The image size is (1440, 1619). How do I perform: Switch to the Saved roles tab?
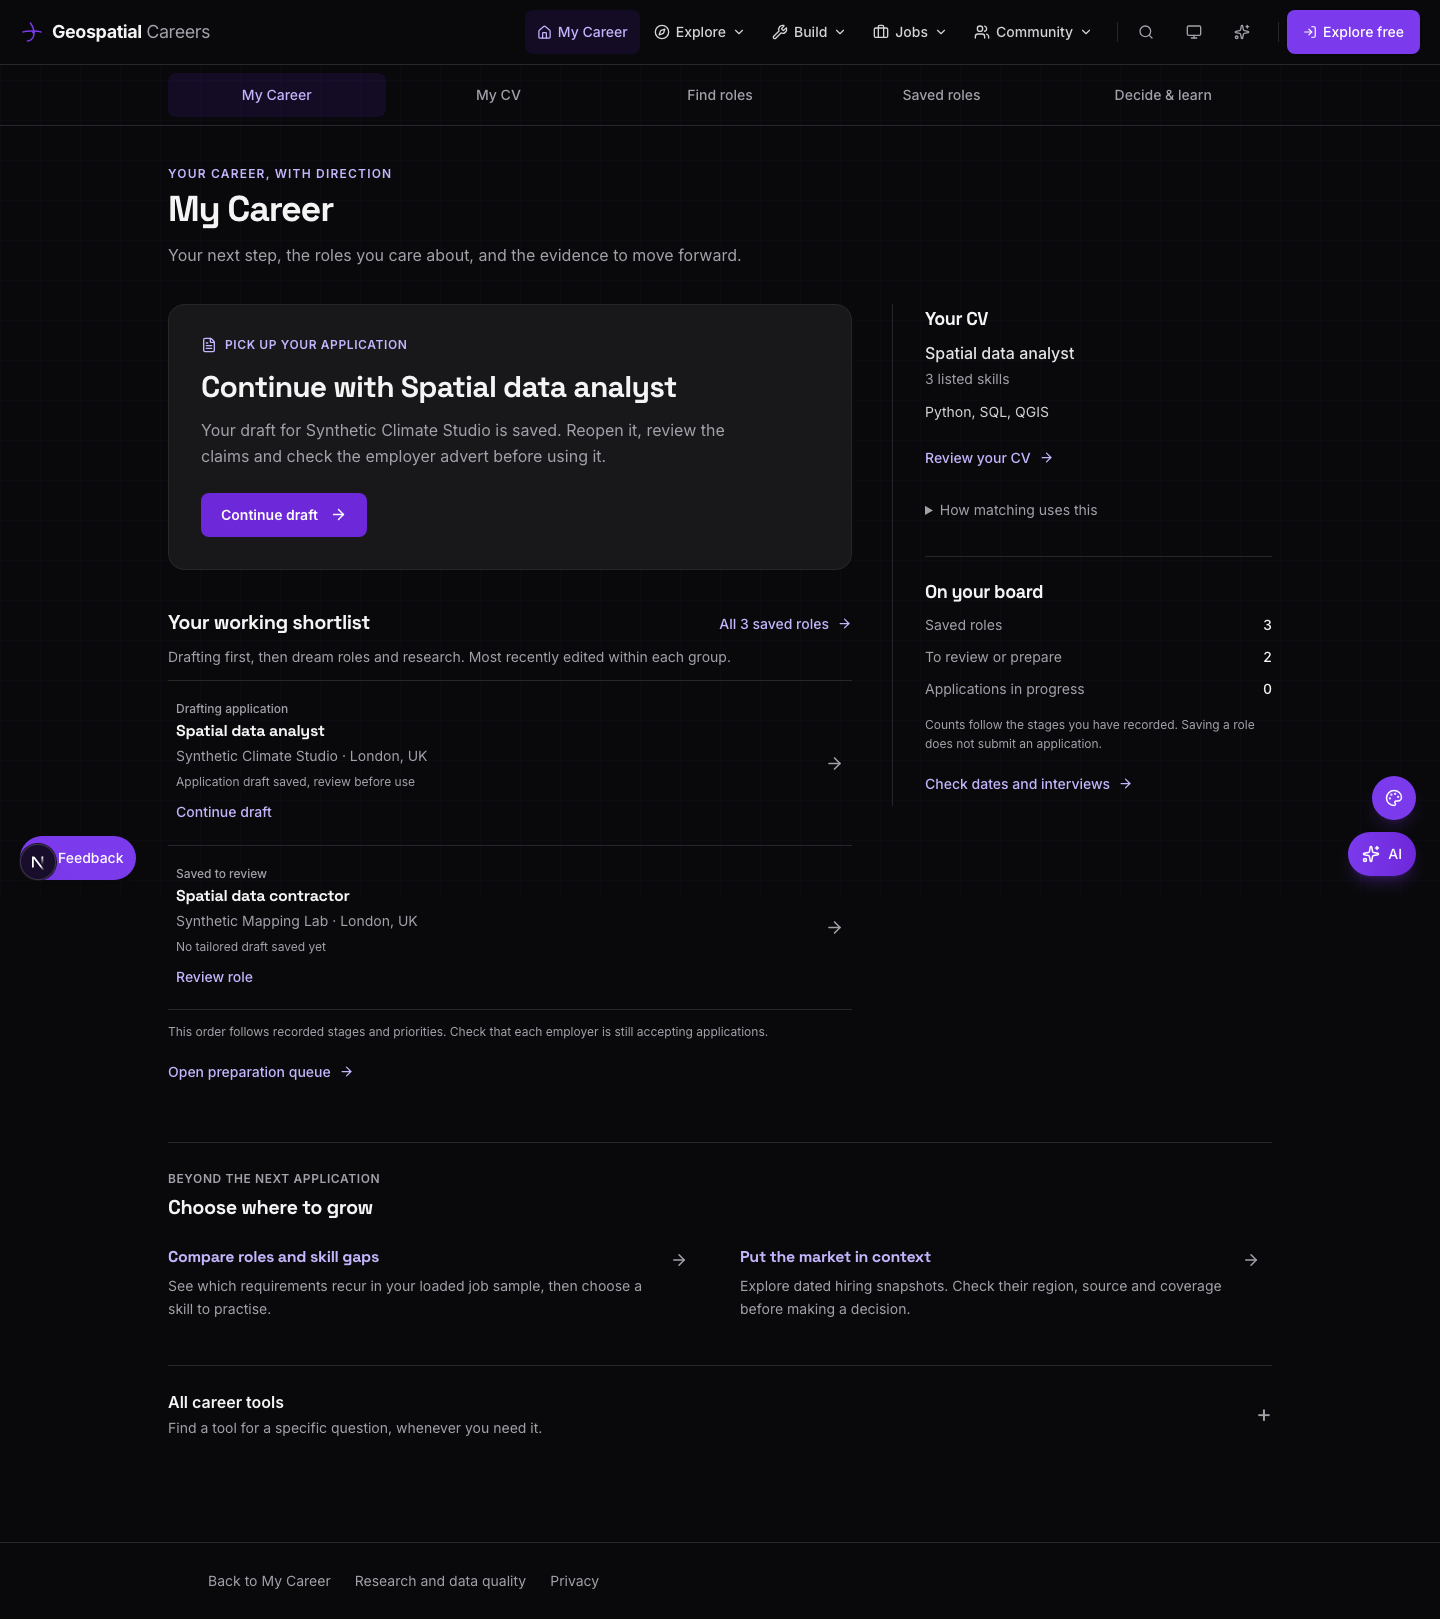[941, 95]
